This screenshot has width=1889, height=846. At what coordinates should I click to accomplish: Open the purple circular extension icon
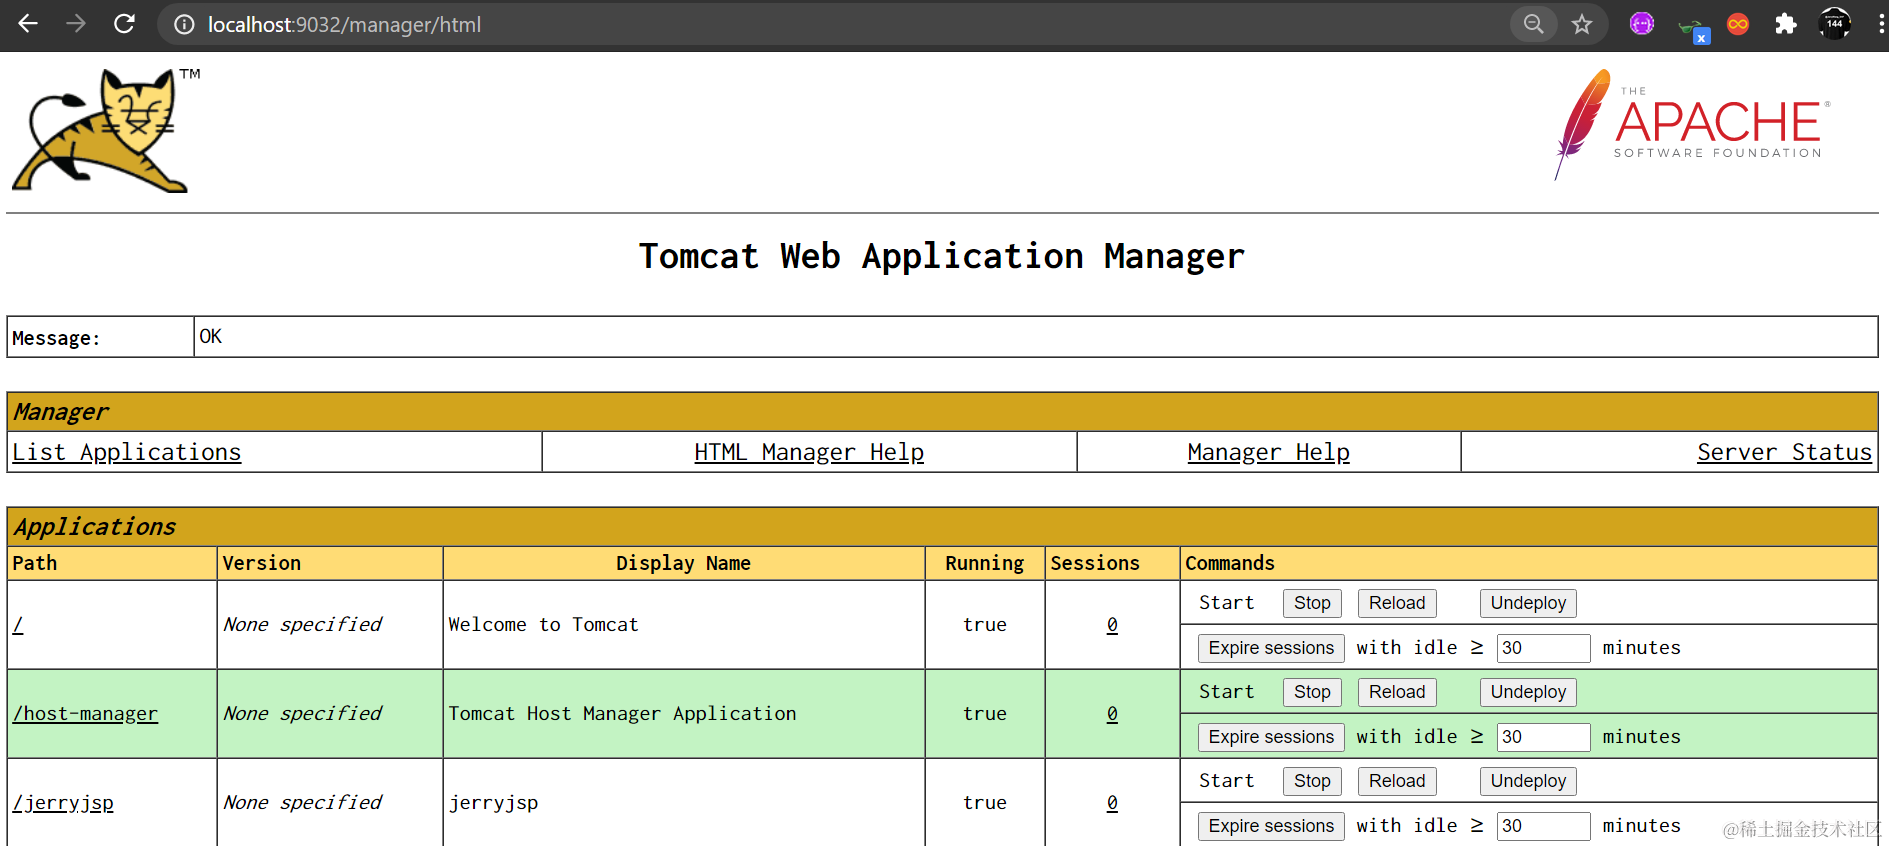click(1641, 24)
